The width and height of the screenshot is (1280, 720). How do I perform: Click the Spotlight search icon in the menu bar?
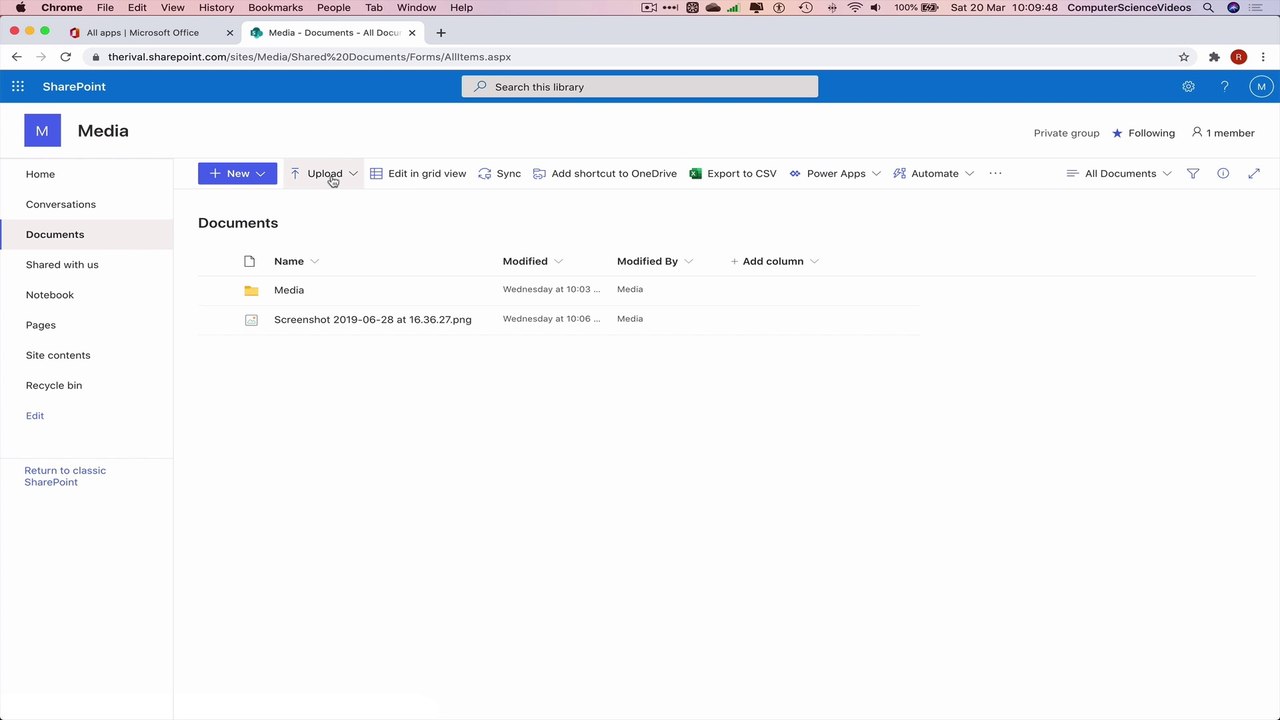click(x=1208, y=7)
